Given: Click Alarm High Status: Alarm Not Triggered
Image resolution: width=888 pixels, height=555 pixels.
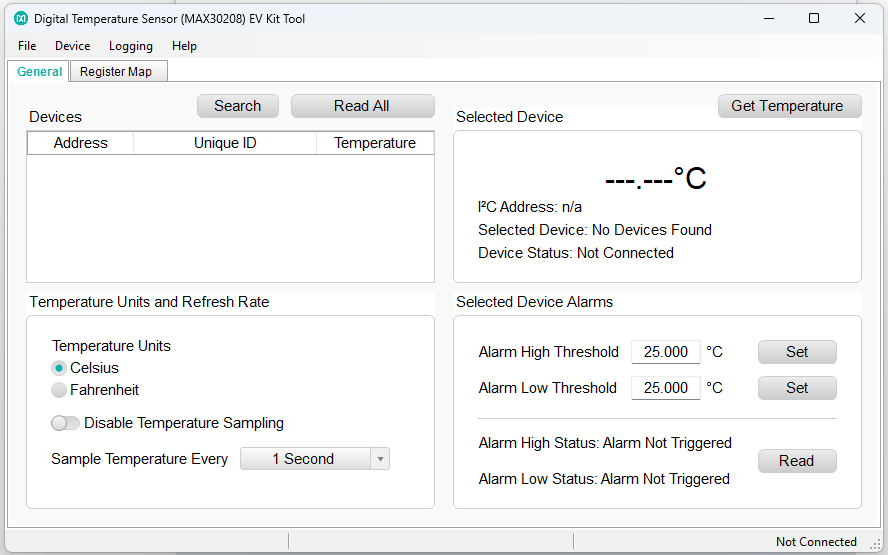Looking at the screenshot, I should click(x=605, y=443).
